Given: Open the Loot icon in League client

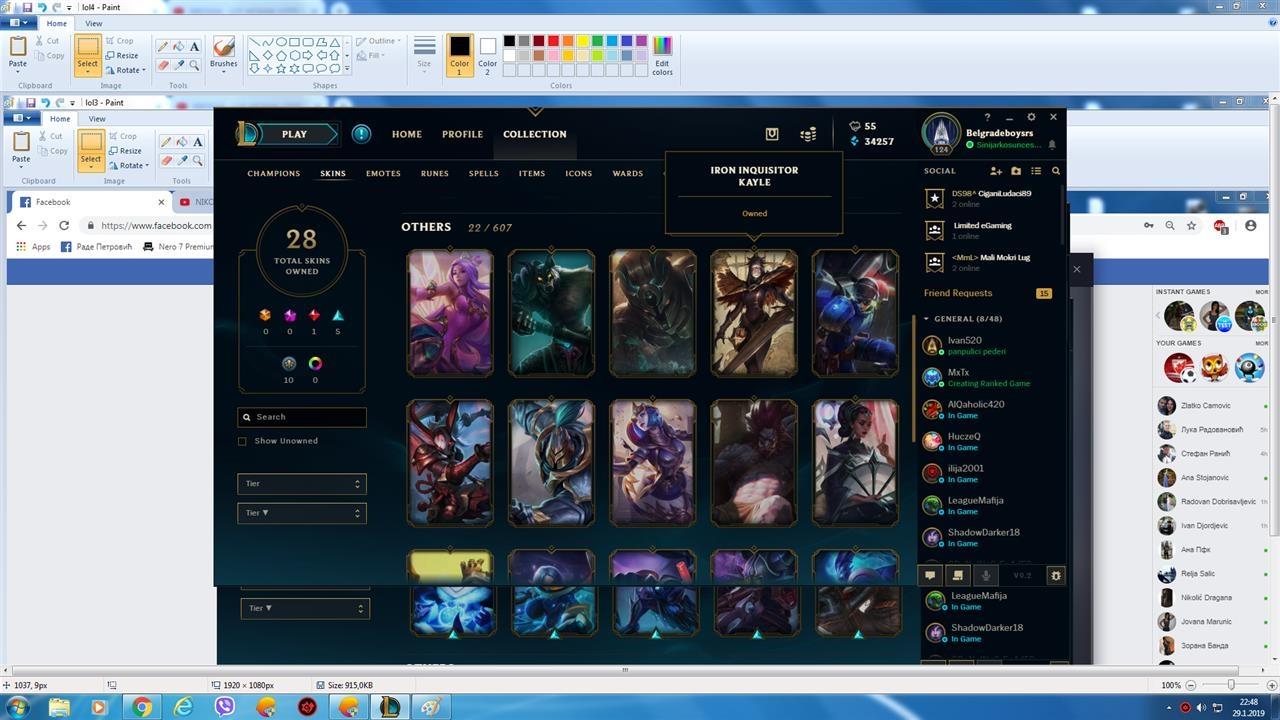Looking at the screenshot, I should 772,134.
